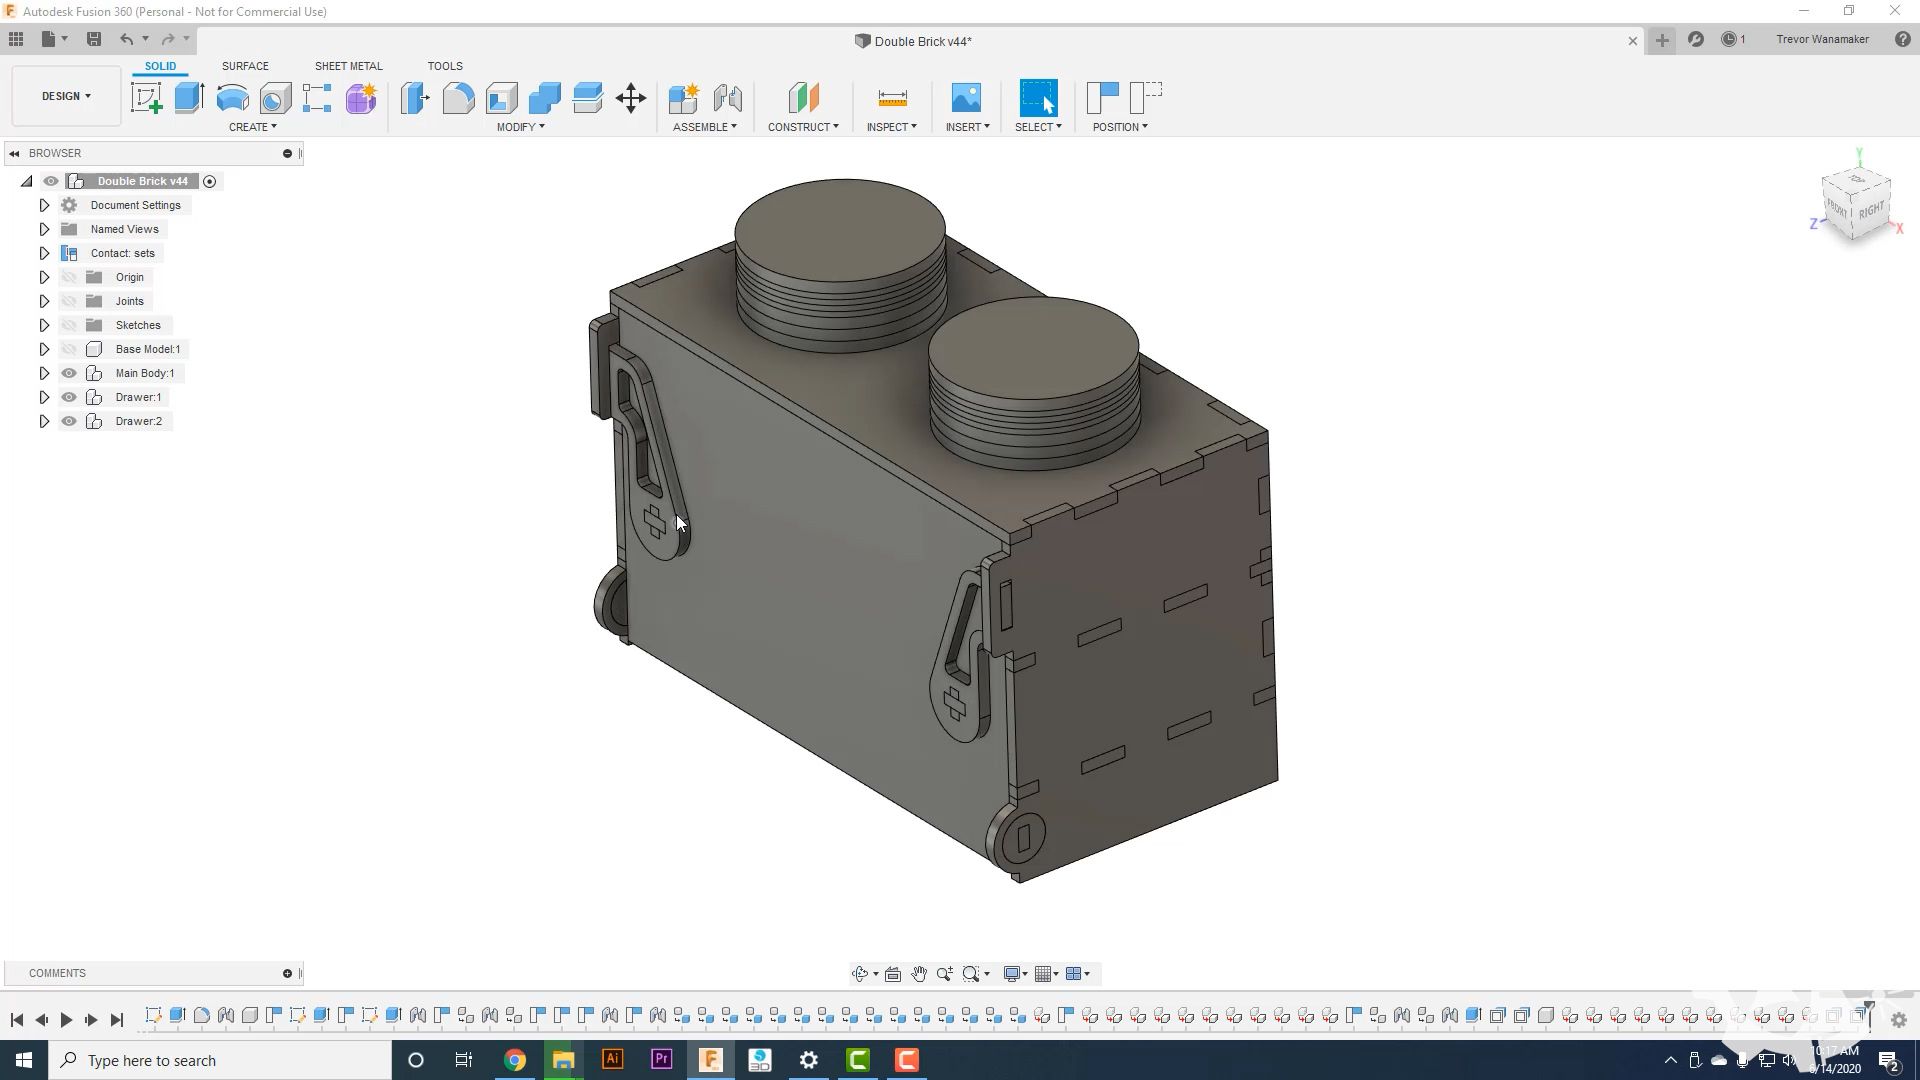Image resolution: width=1920 pixels, height=1080 pixels.
Task: Click the Create Sketch tool icon
Action: tap(146, 98)
